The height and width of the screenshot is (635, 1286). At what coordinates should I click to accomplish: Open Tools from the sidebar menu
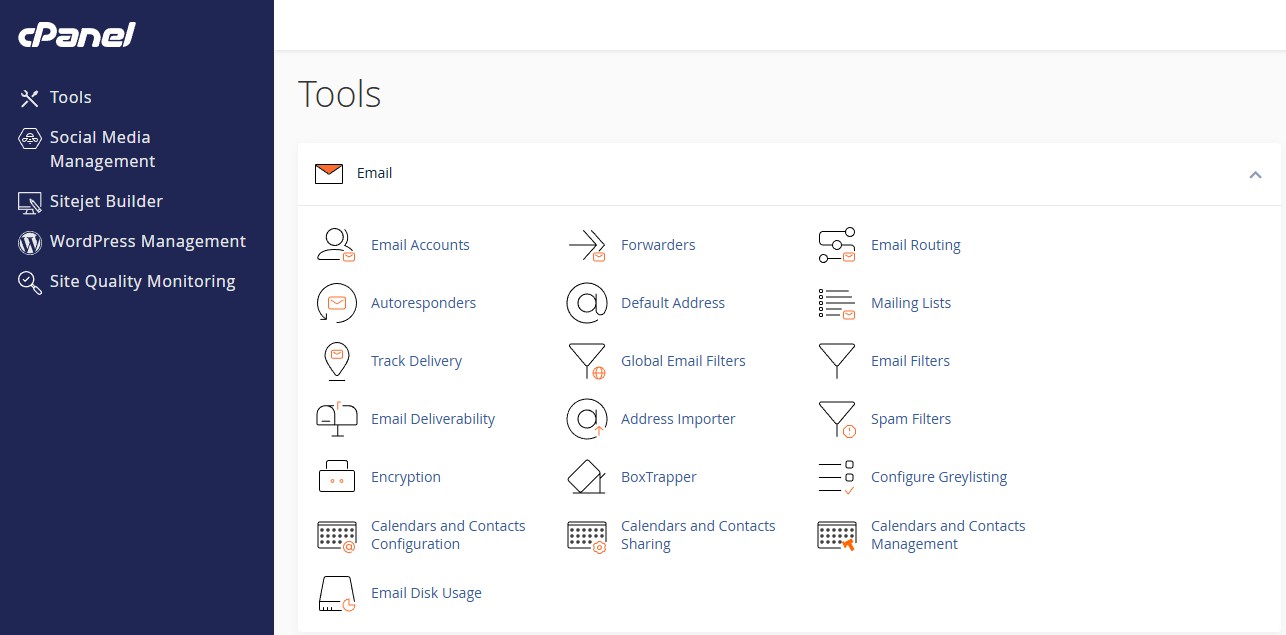click(x=71, y=98)
